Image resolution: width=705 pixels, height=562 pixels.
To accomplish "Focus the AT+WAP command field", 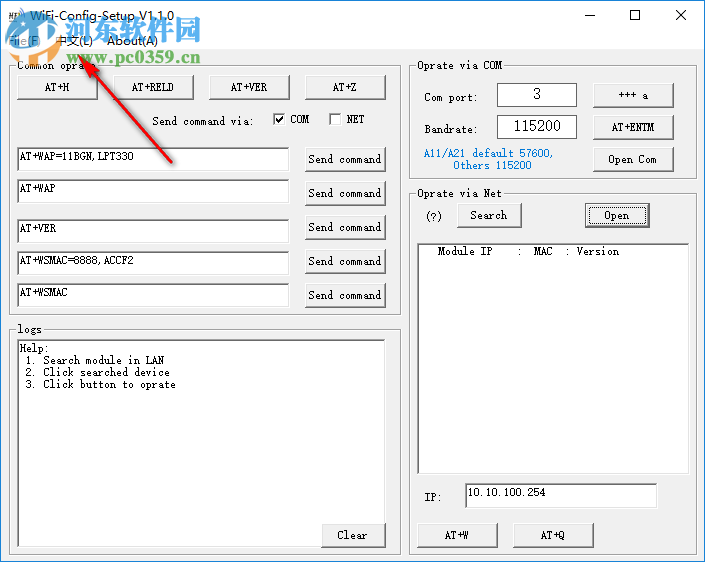I will point(153,191).
